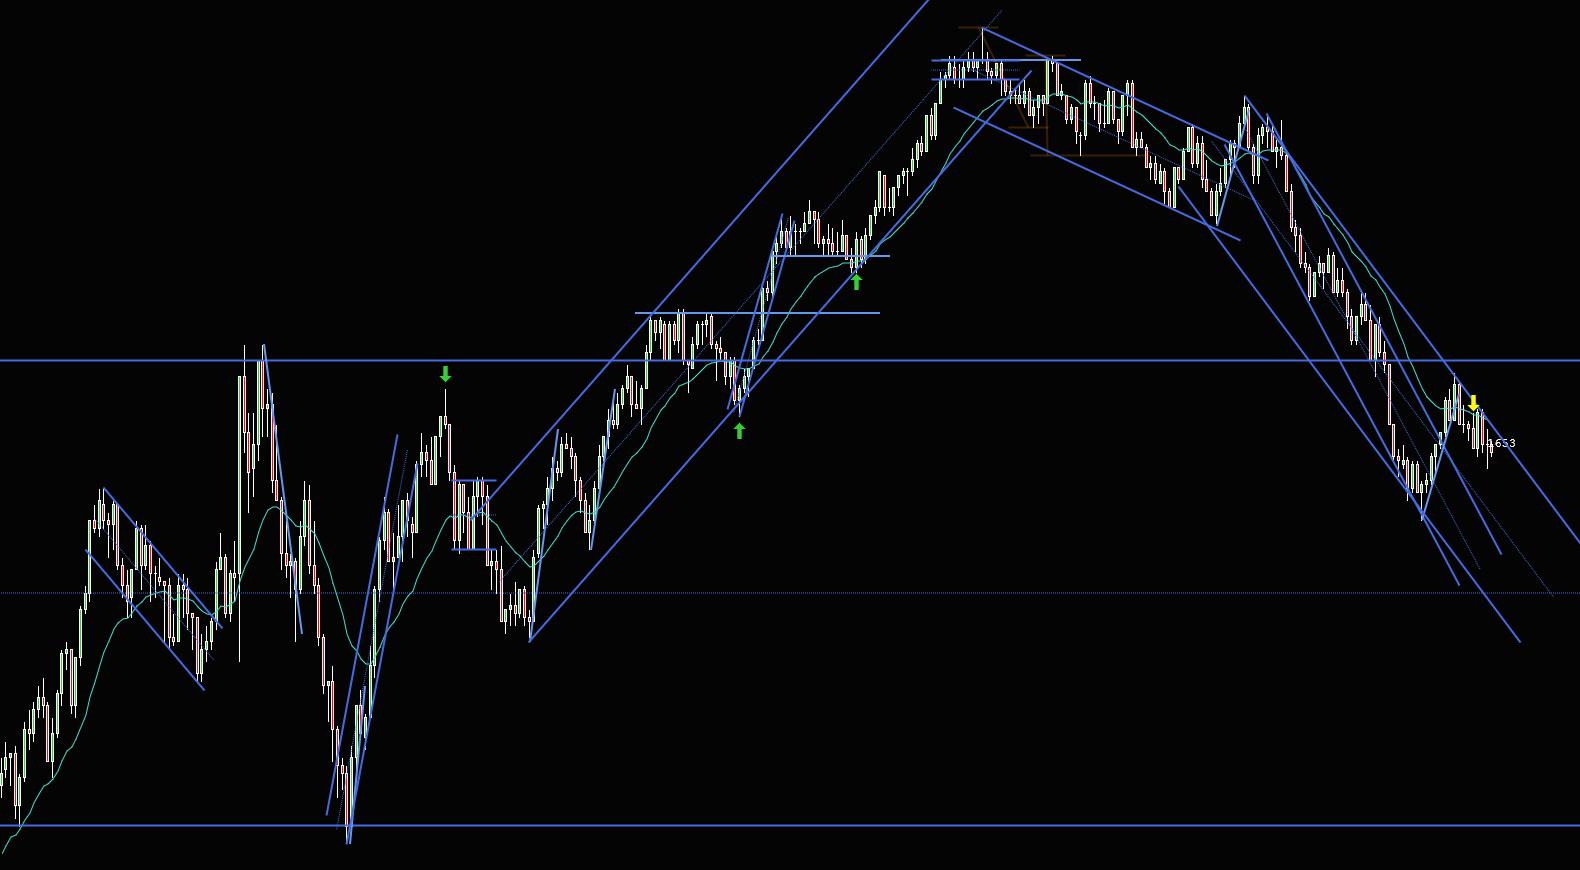This screenshot has height=870, width=1580.
Task: Click the rightmost candlestick on the chart
Action: pyautogui.click(x=1490, y=450)
